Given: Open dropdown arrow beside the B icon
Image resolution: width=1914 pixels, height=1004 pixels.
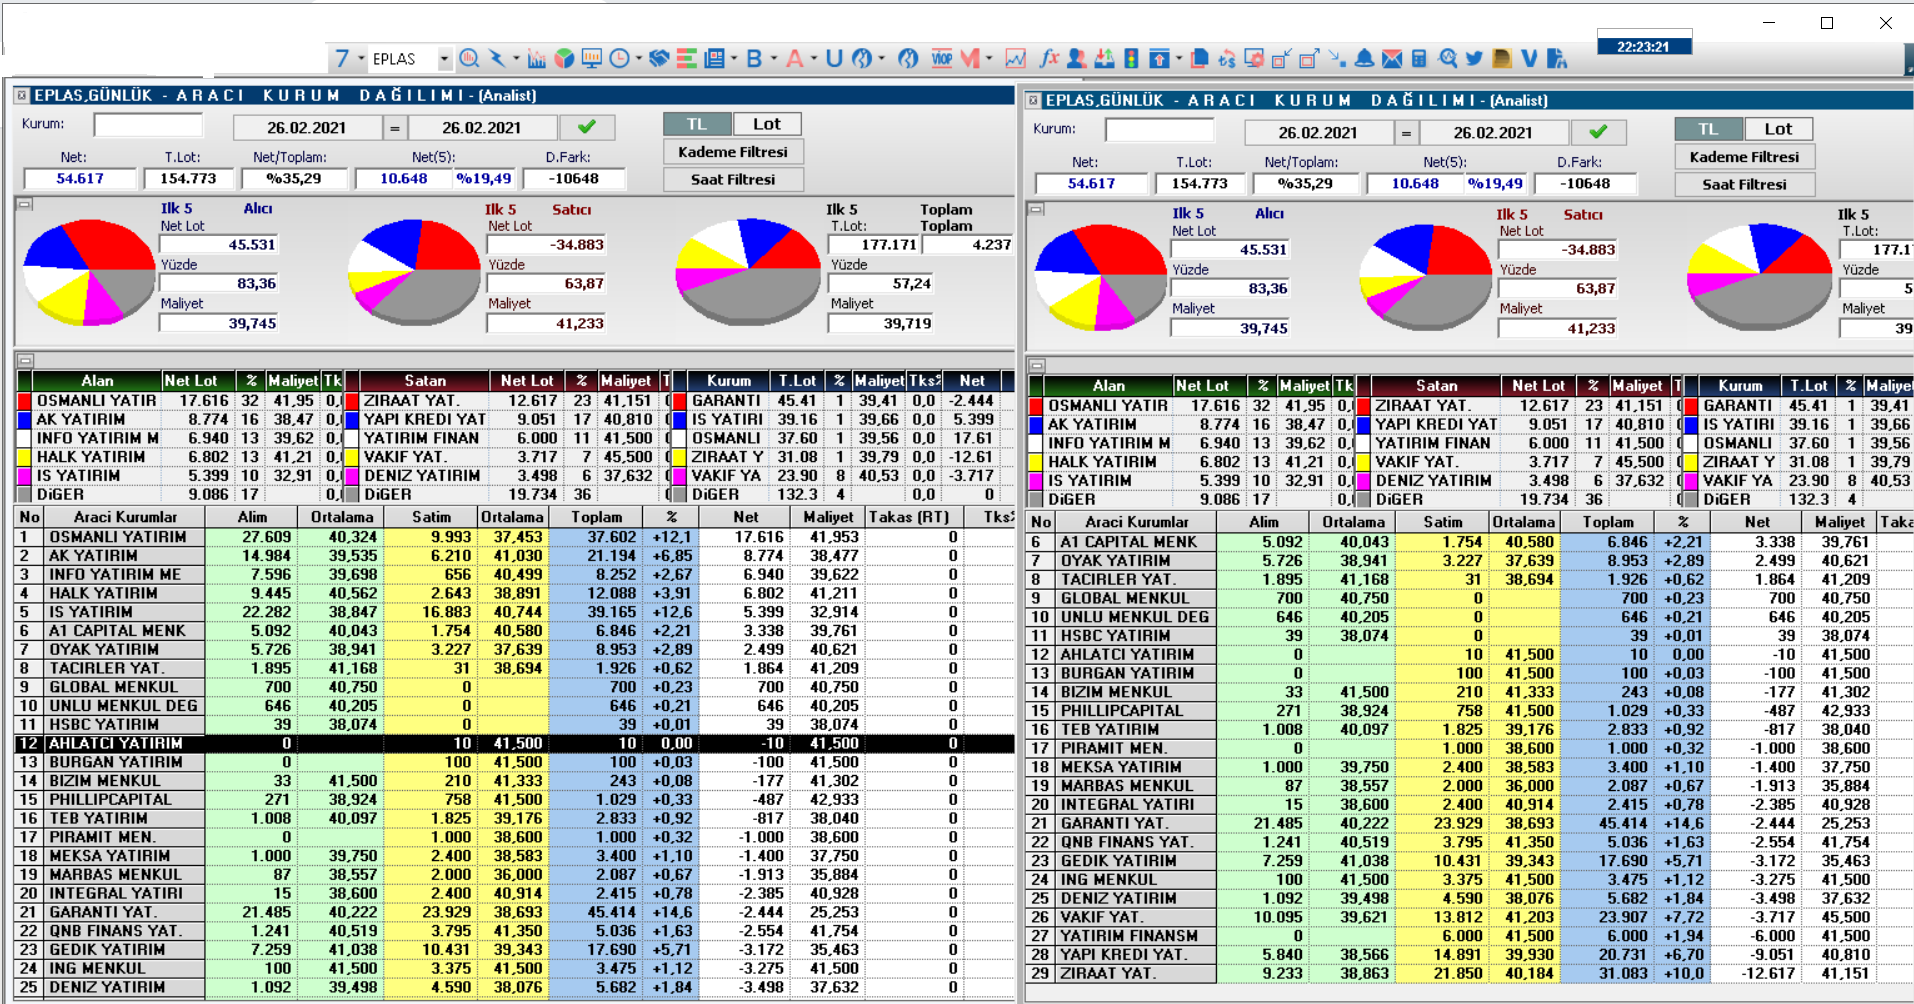Looking at the screenshot, I should 774,59.
